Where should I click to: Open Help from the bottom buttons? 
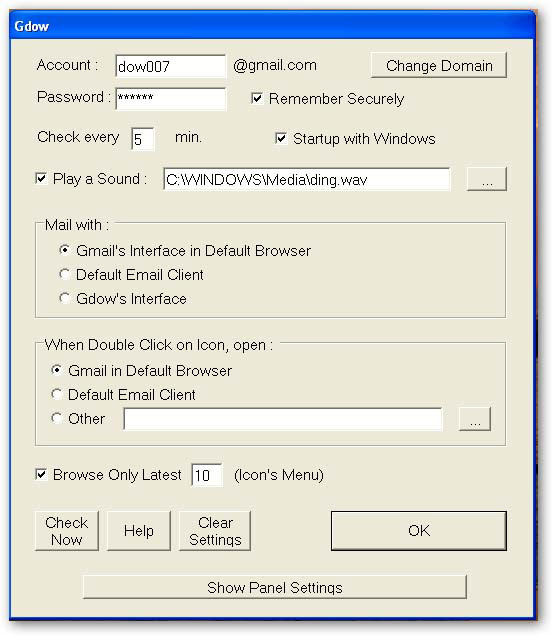coord(139,531)
